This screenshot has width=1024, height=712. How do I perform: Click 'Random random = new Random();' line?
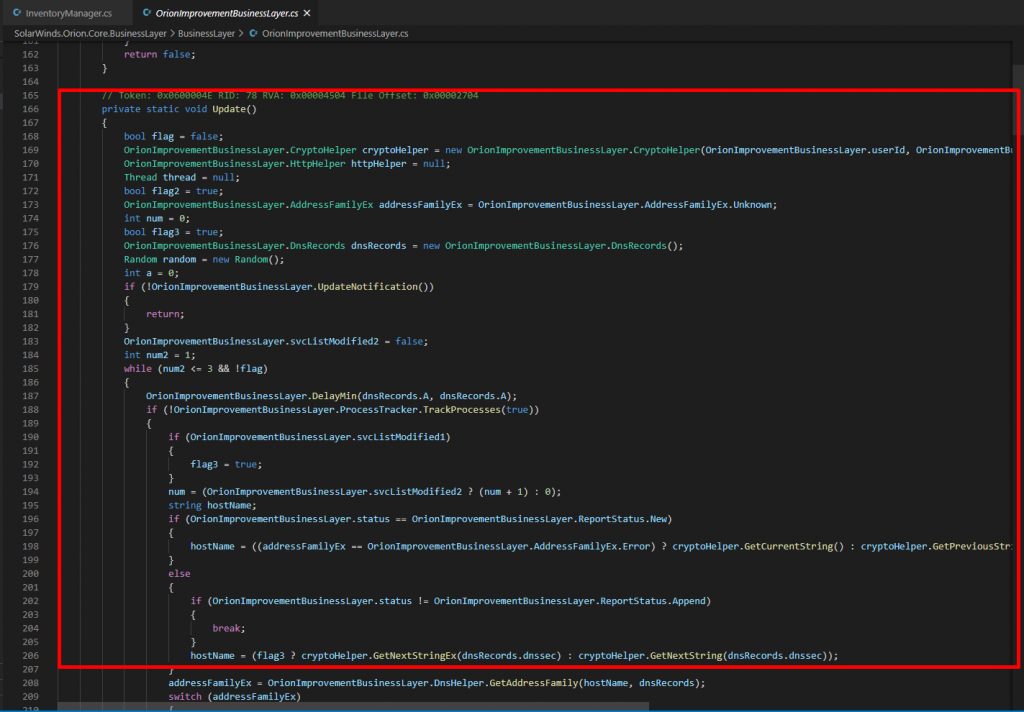coord(204,260)
